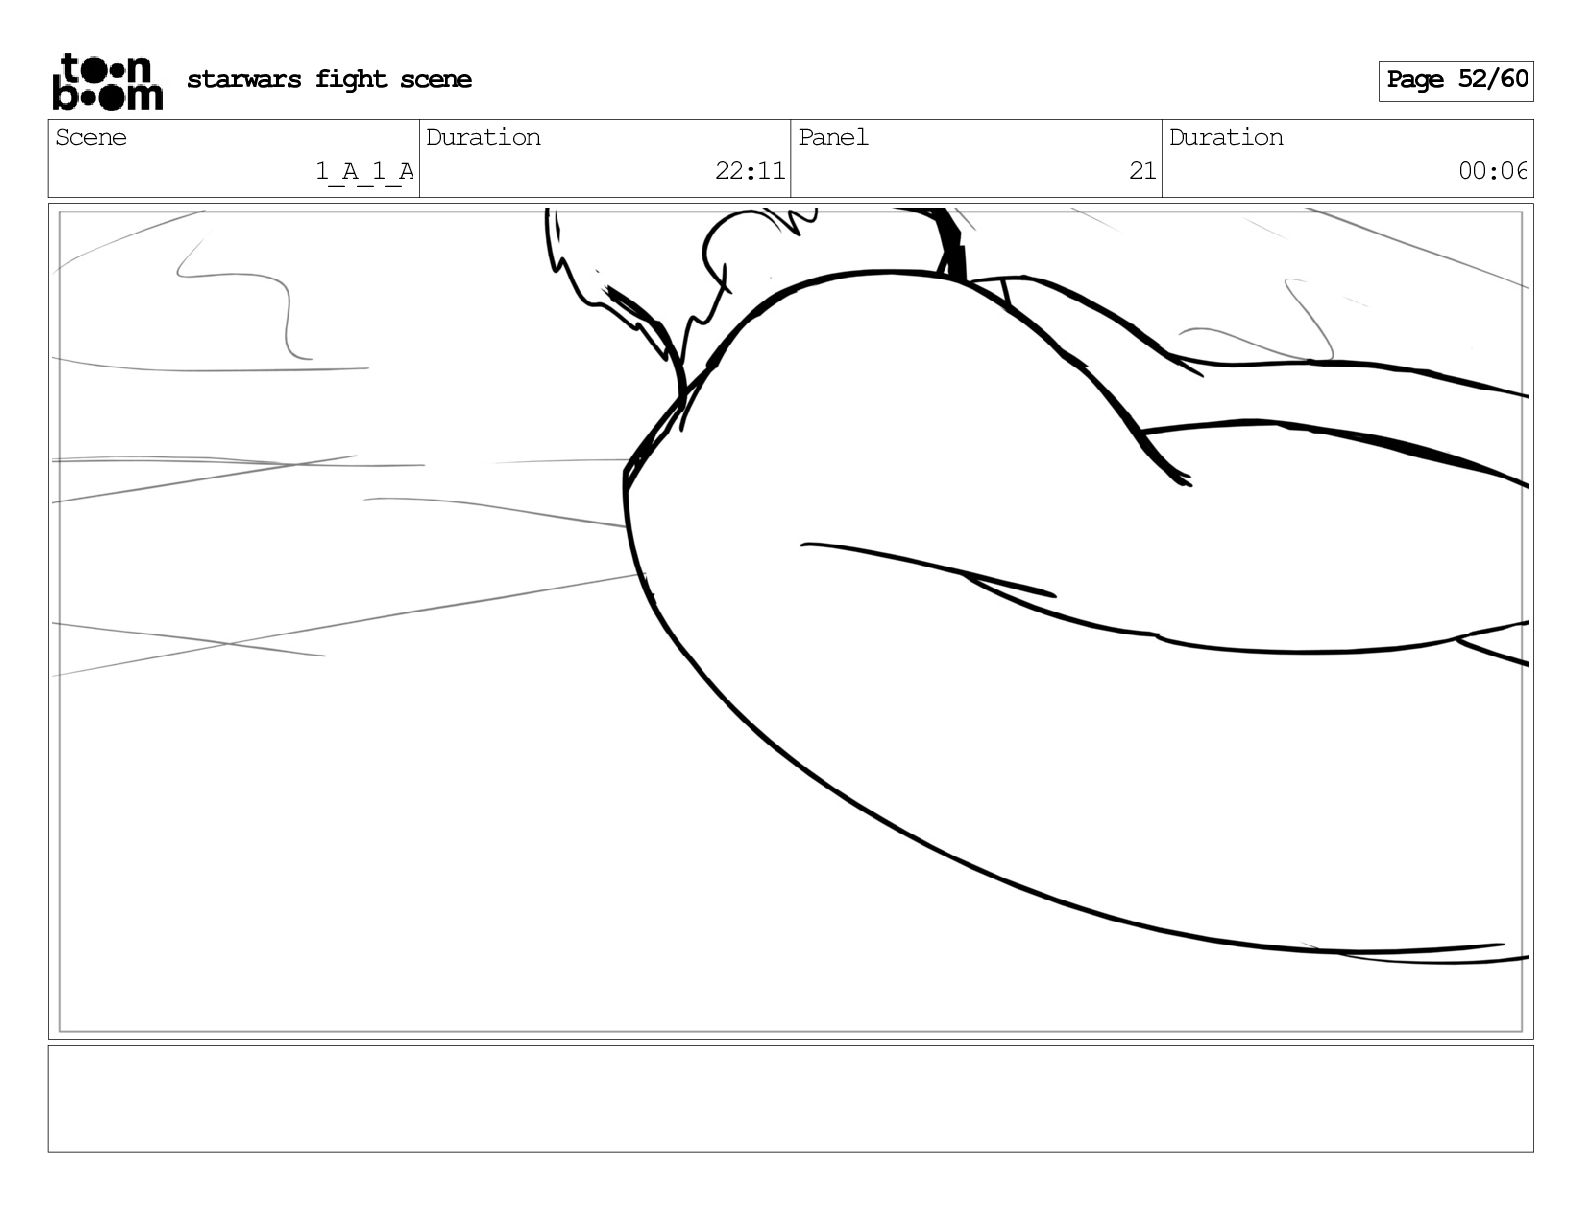
Task: Click the Toon Boom logo
Action: tap(107, 81)
